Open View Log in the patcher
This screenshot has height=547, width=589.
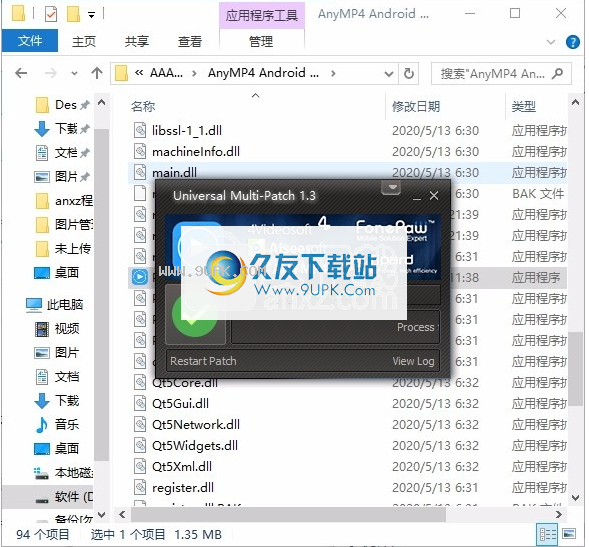(413, 361)
